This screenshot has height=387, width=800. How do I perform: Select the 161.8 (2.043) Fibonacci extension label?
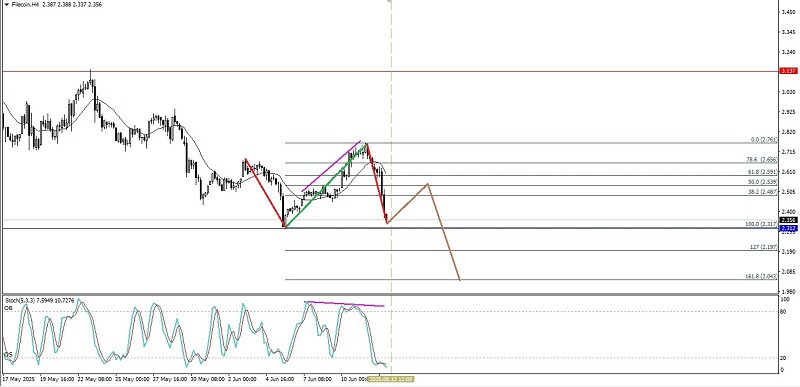coord(762,276)
